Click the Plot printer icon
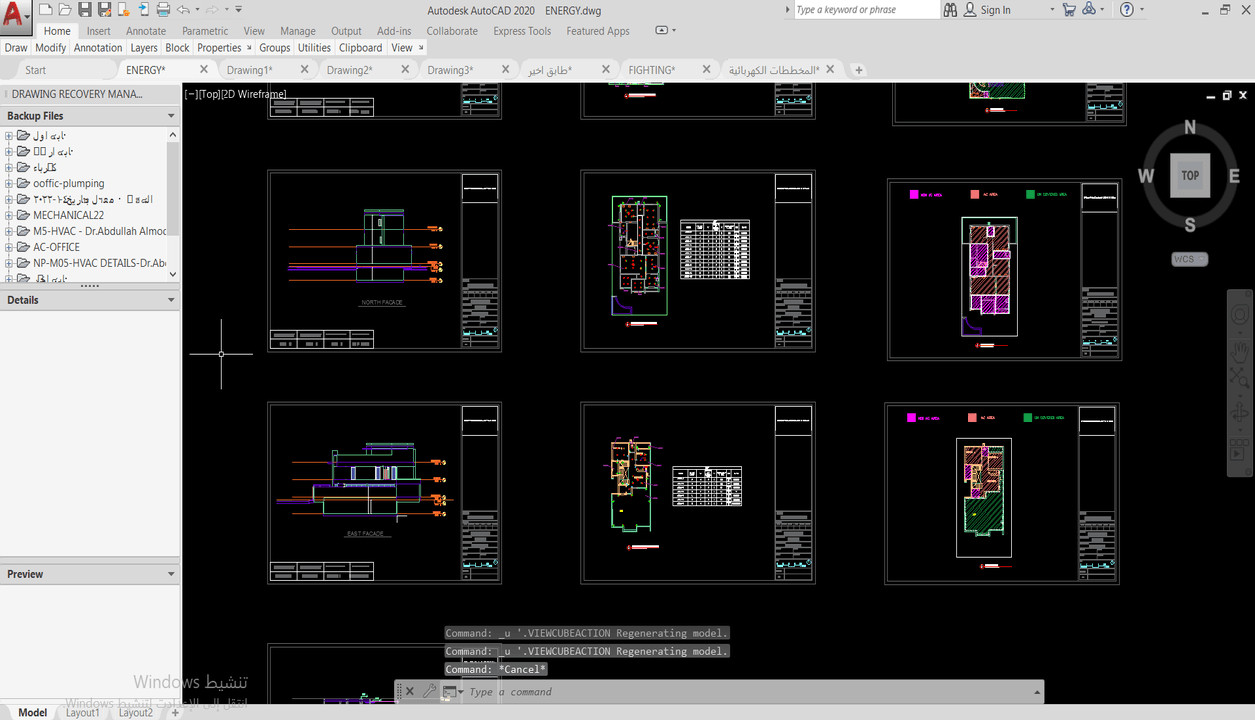Screen dimensions: 1255x720 pos(164,10)
